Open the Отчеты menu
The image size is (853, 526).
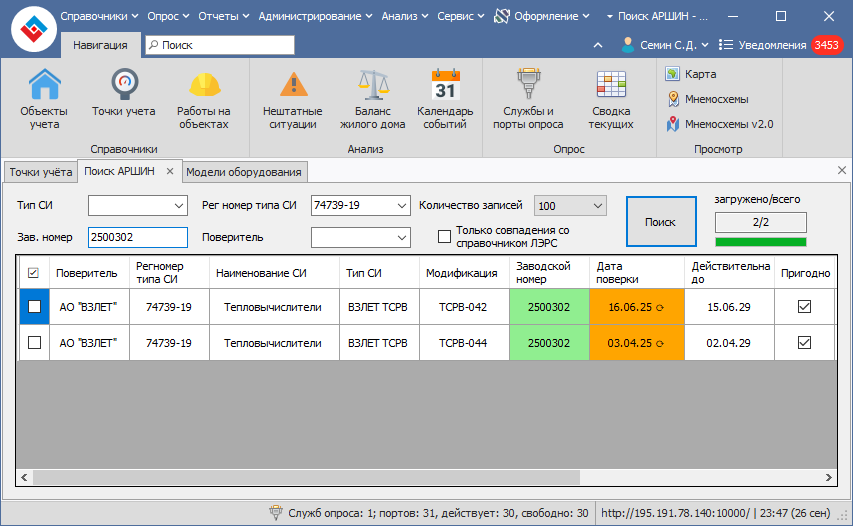tap(224, 16)
